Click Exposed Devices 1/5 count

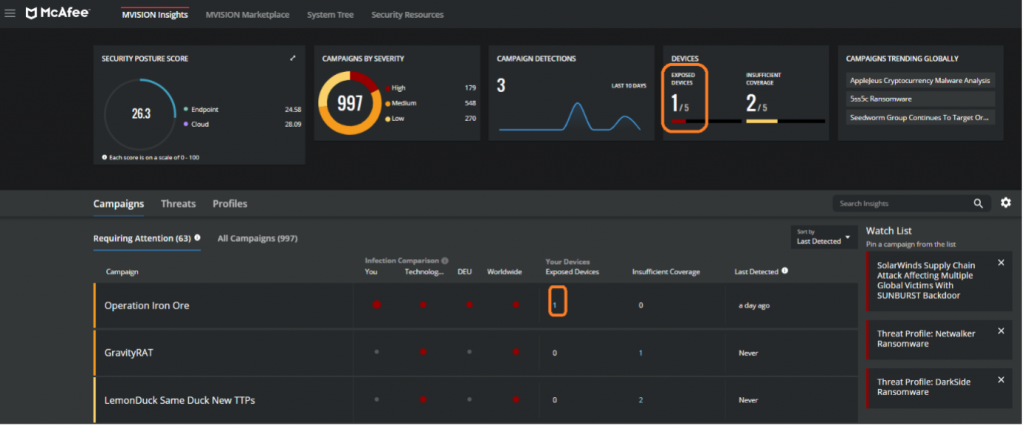[x=681, y=103]
